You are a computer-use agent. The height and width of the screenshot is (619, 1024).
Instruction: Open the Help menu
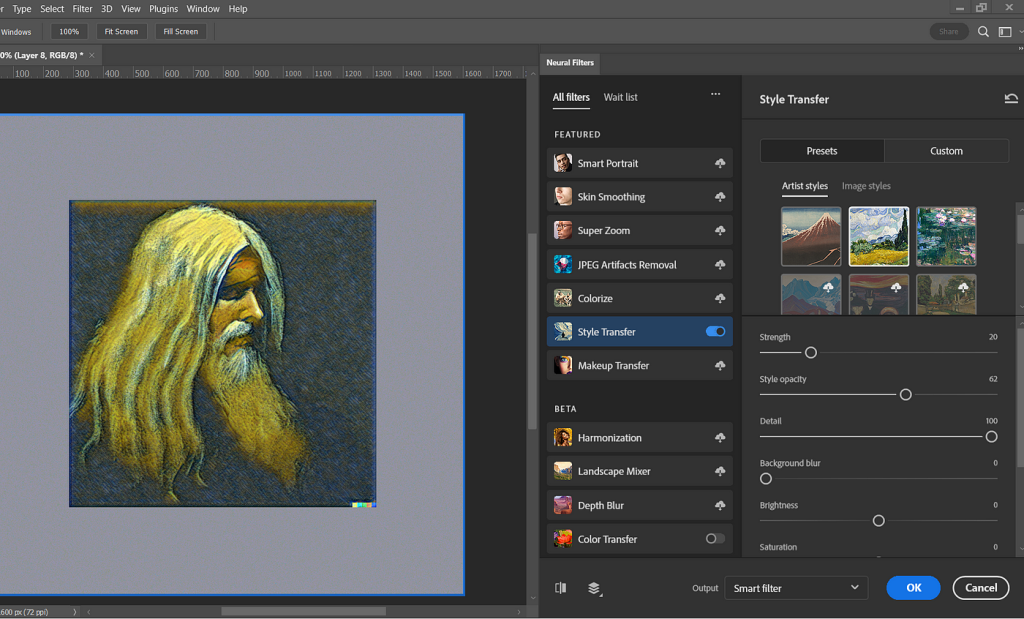[238, 8]
